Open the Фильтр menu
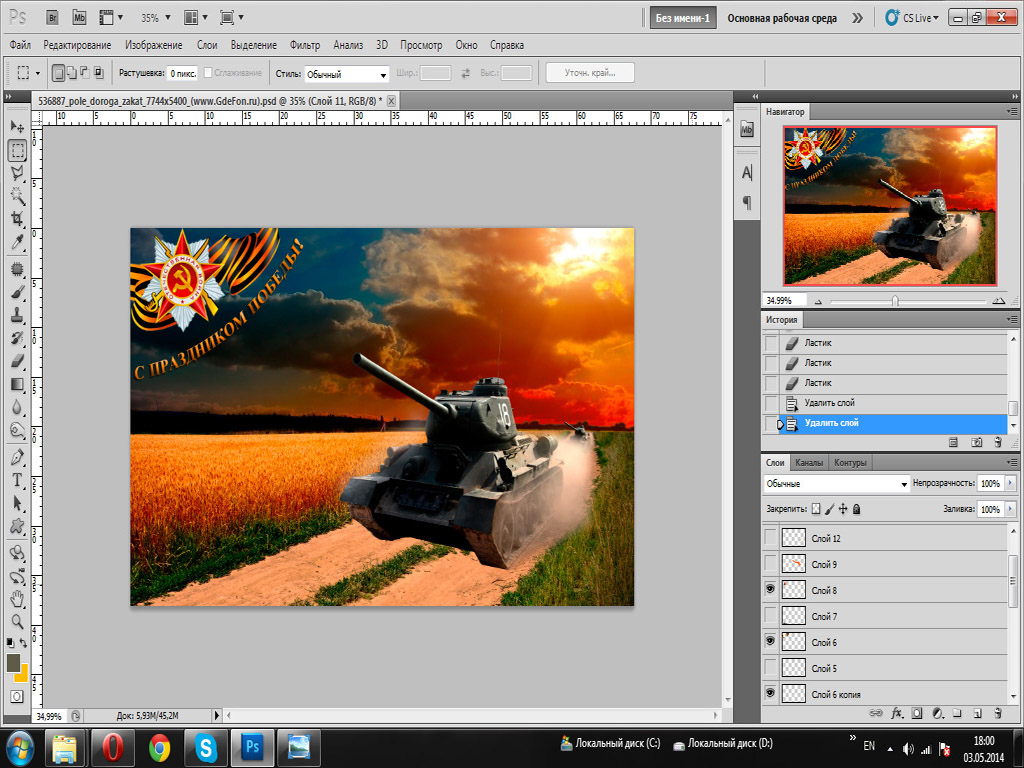The width and height of the screenshot is (1024, 768). pos(304,45)
